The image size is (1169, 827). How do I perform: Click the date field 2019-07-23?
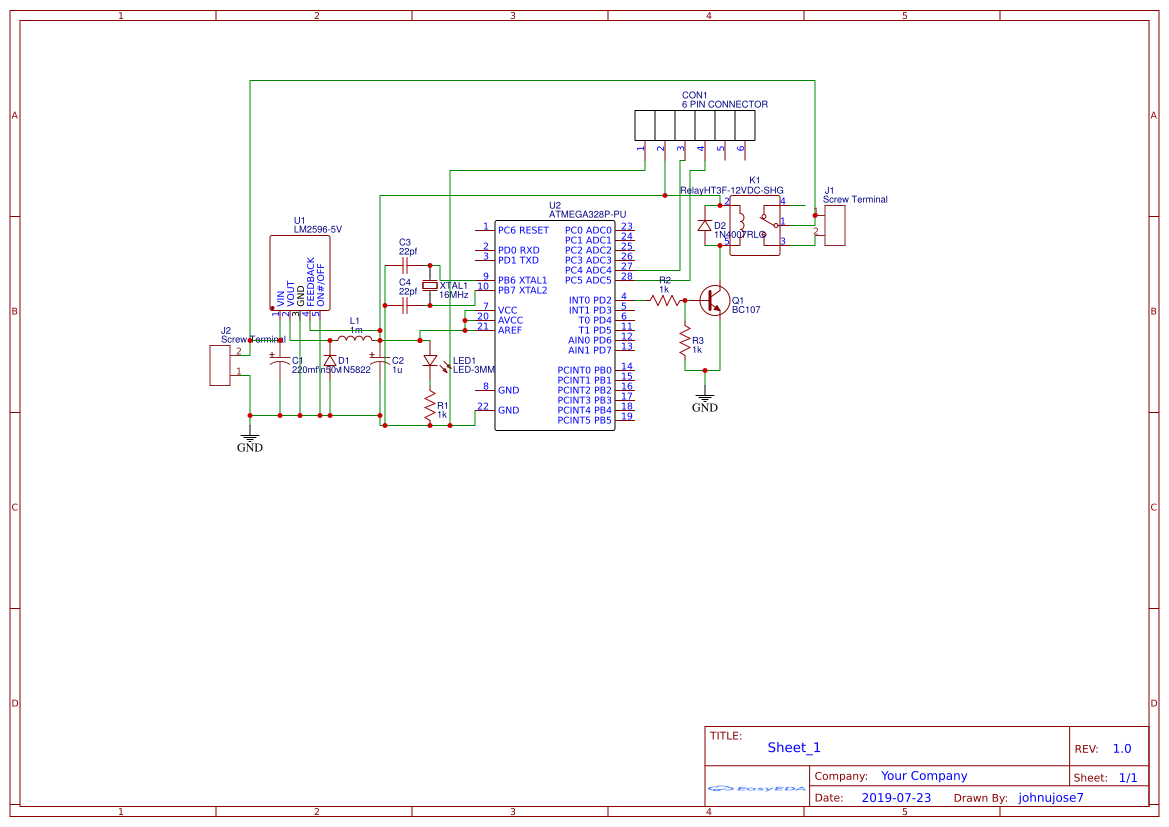(897, 797)
